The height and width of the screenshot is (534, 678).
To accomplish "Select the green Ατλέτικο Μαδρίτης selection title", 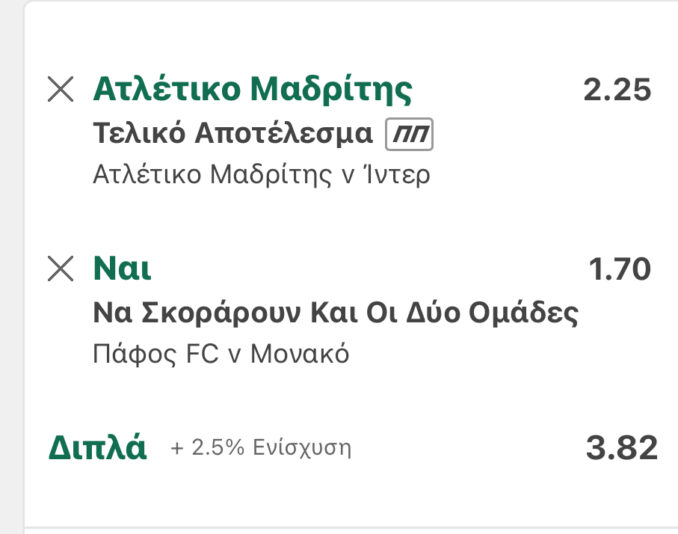I will (x=252, y=89).
